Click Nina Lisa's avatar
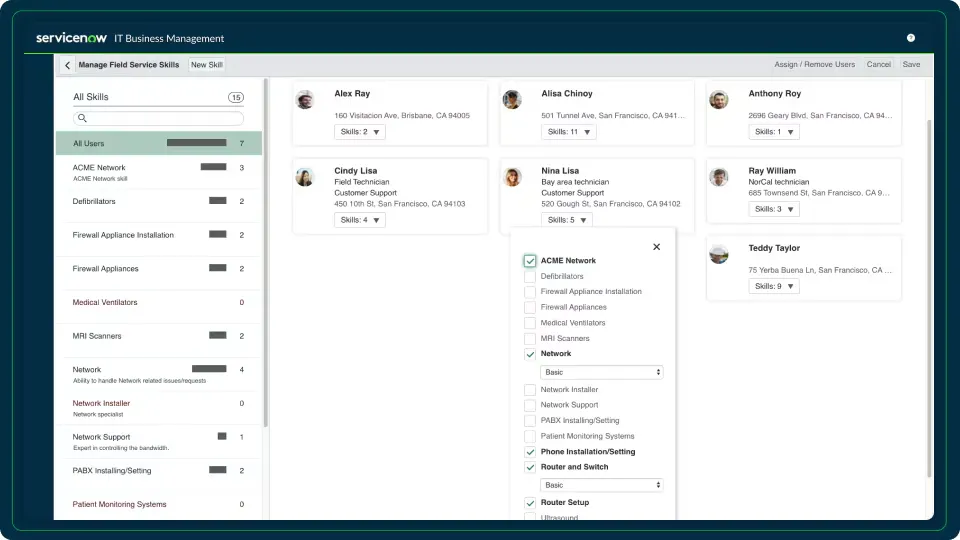The image size is (960, 540). pos(512,176)
